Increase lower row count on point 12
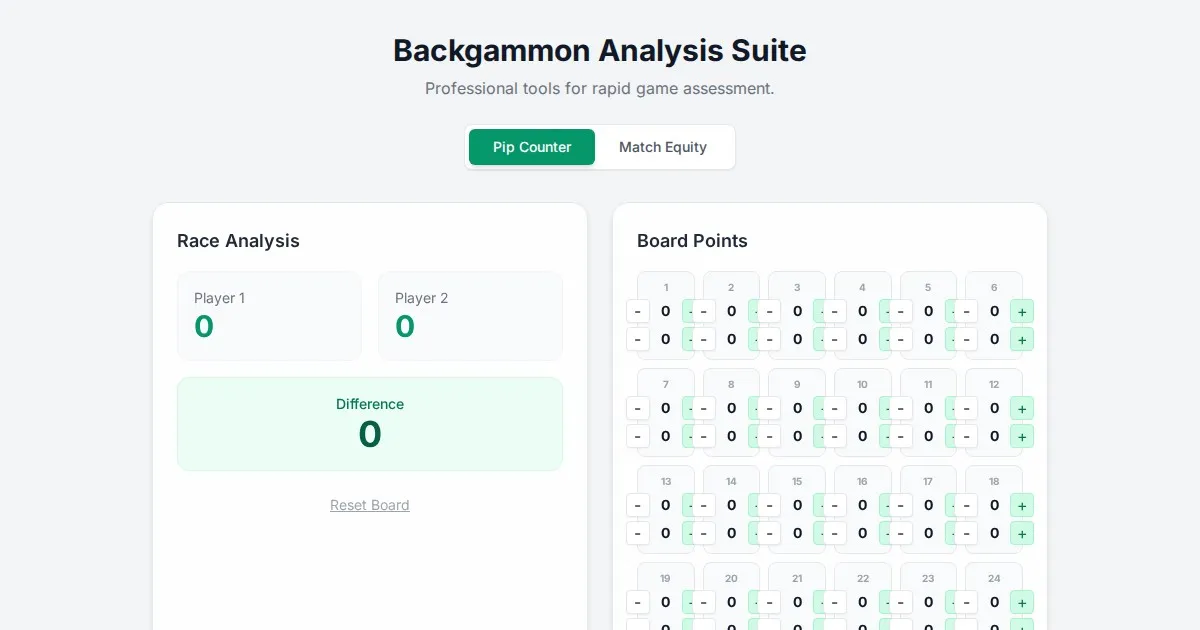The width and height of the screenshot is (1200, 630). pyautogui.click(x=1021, y=436)
